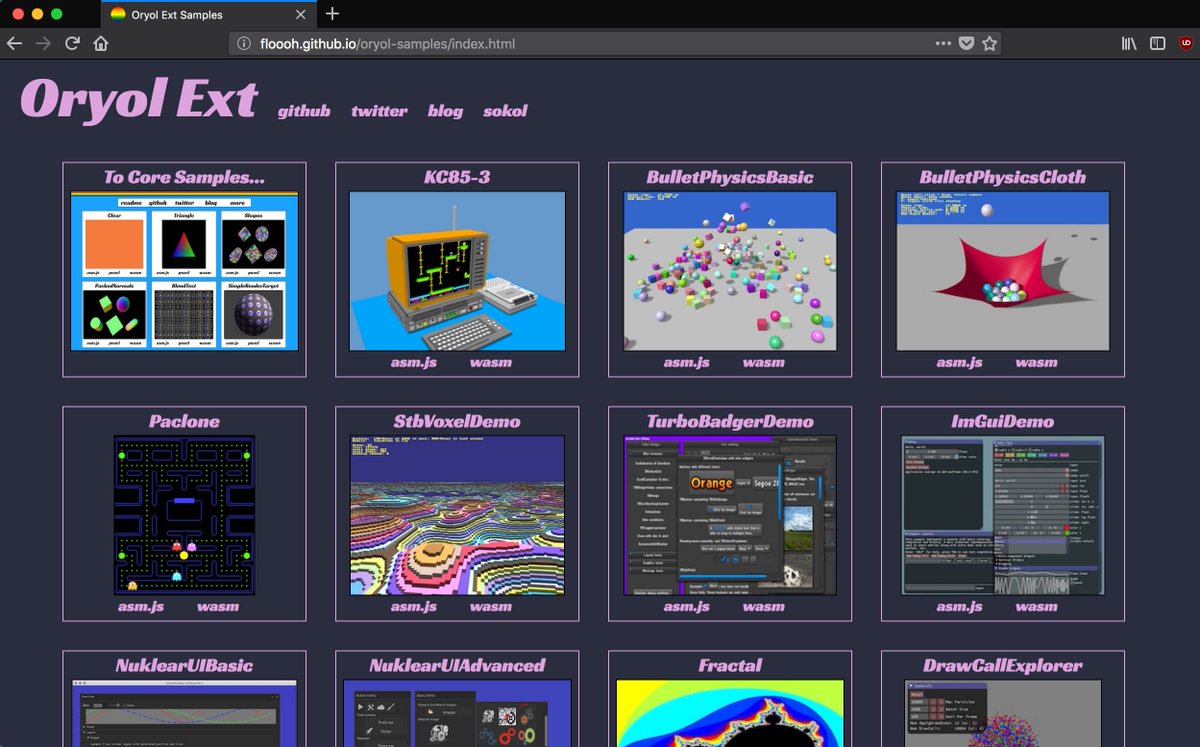Launch ImGuiDemo asm.js version

pyautogui.click(x=960, y=606)
